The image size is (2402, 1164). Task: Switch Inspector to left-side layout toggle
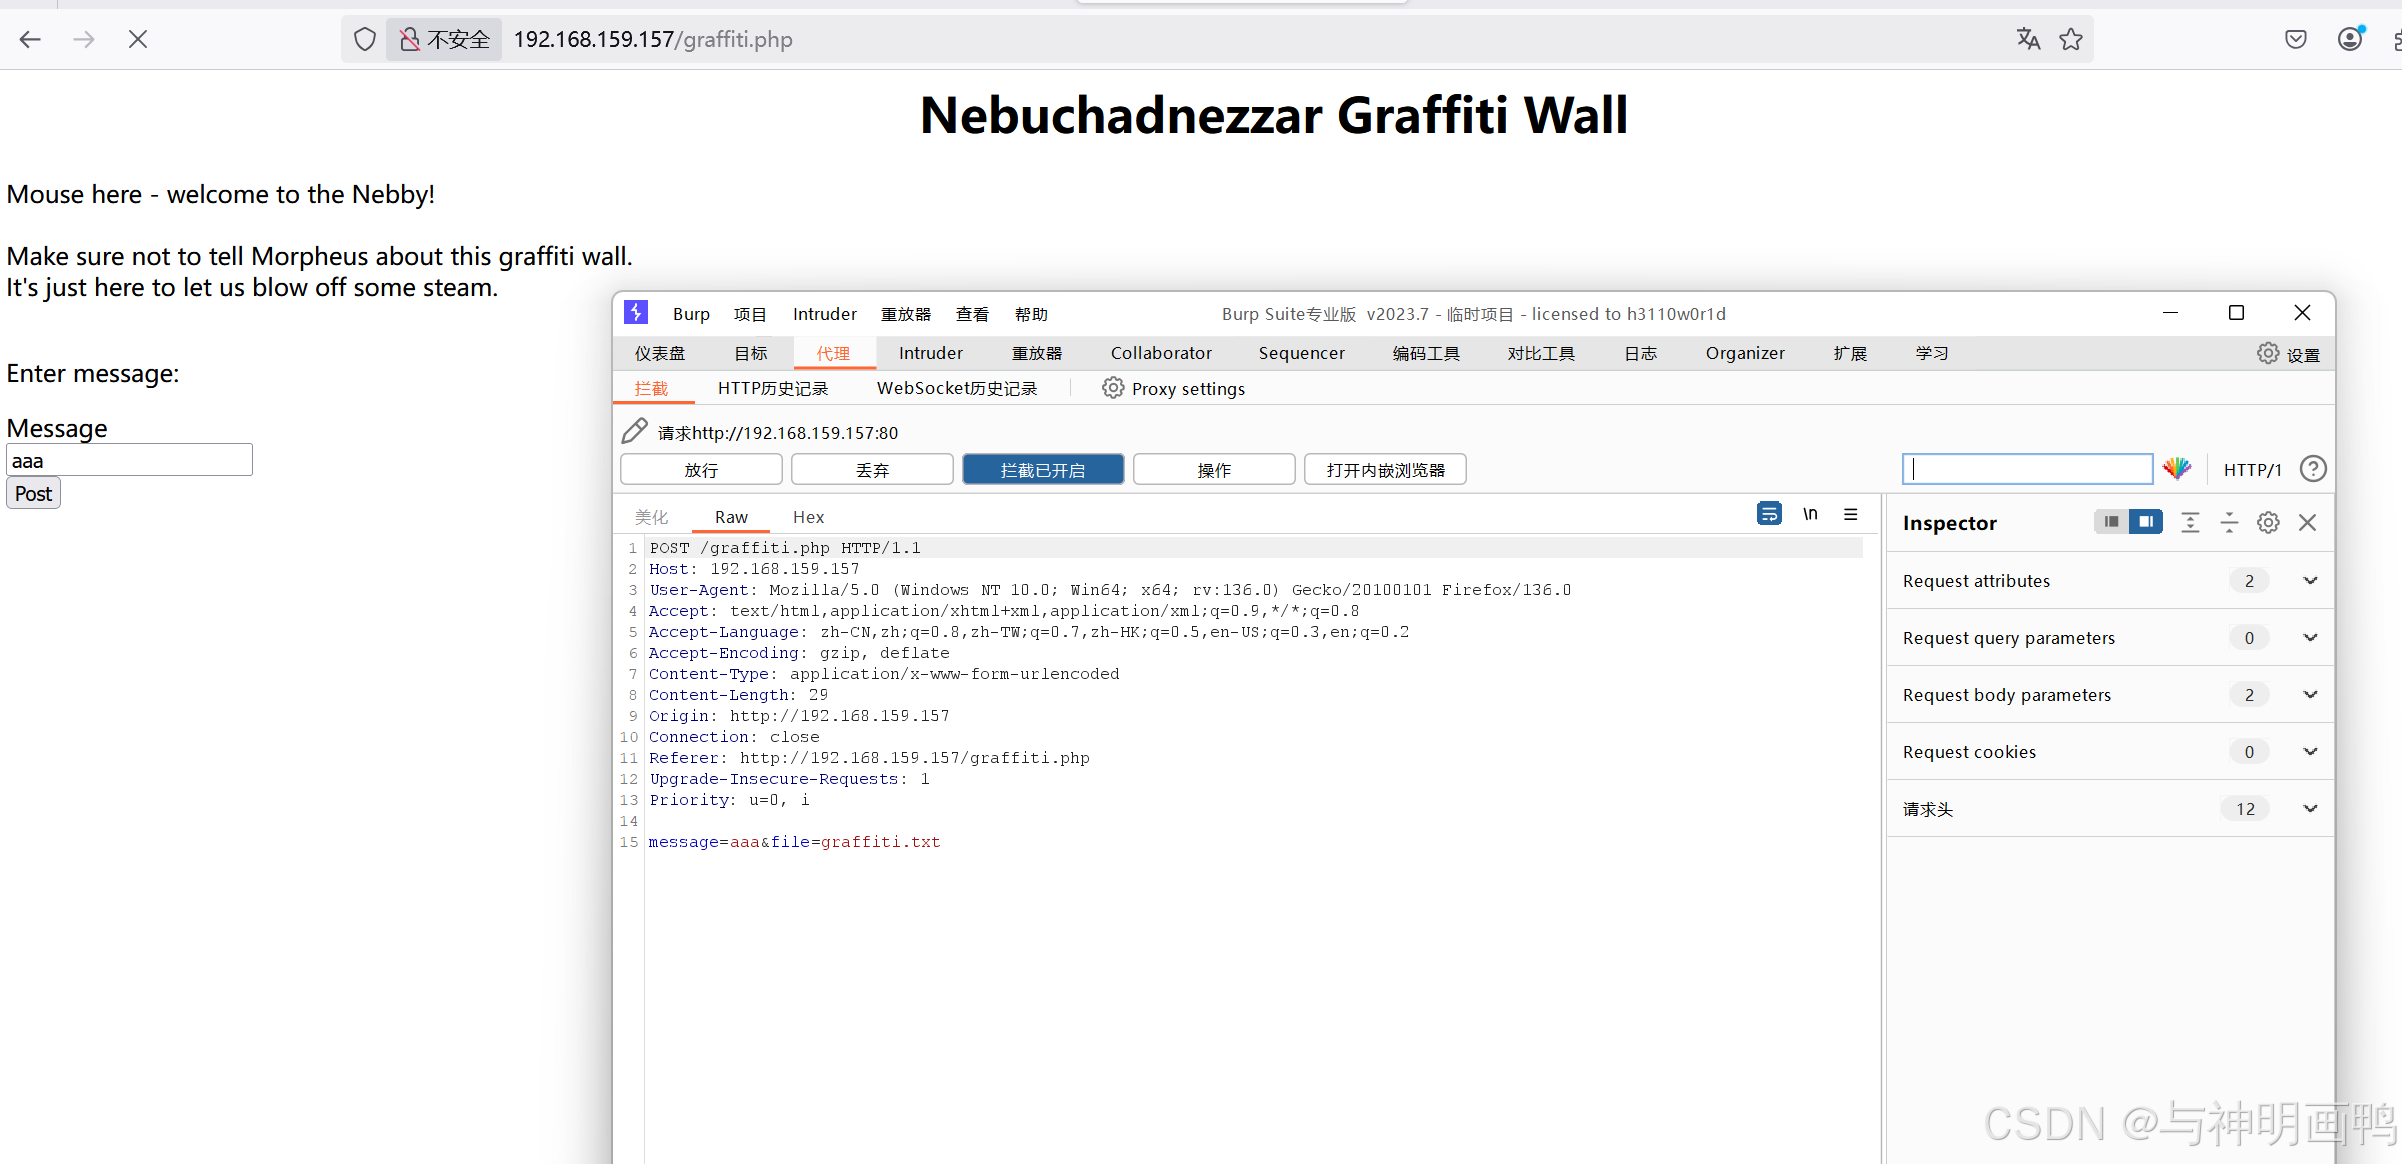pos(2111,522)
